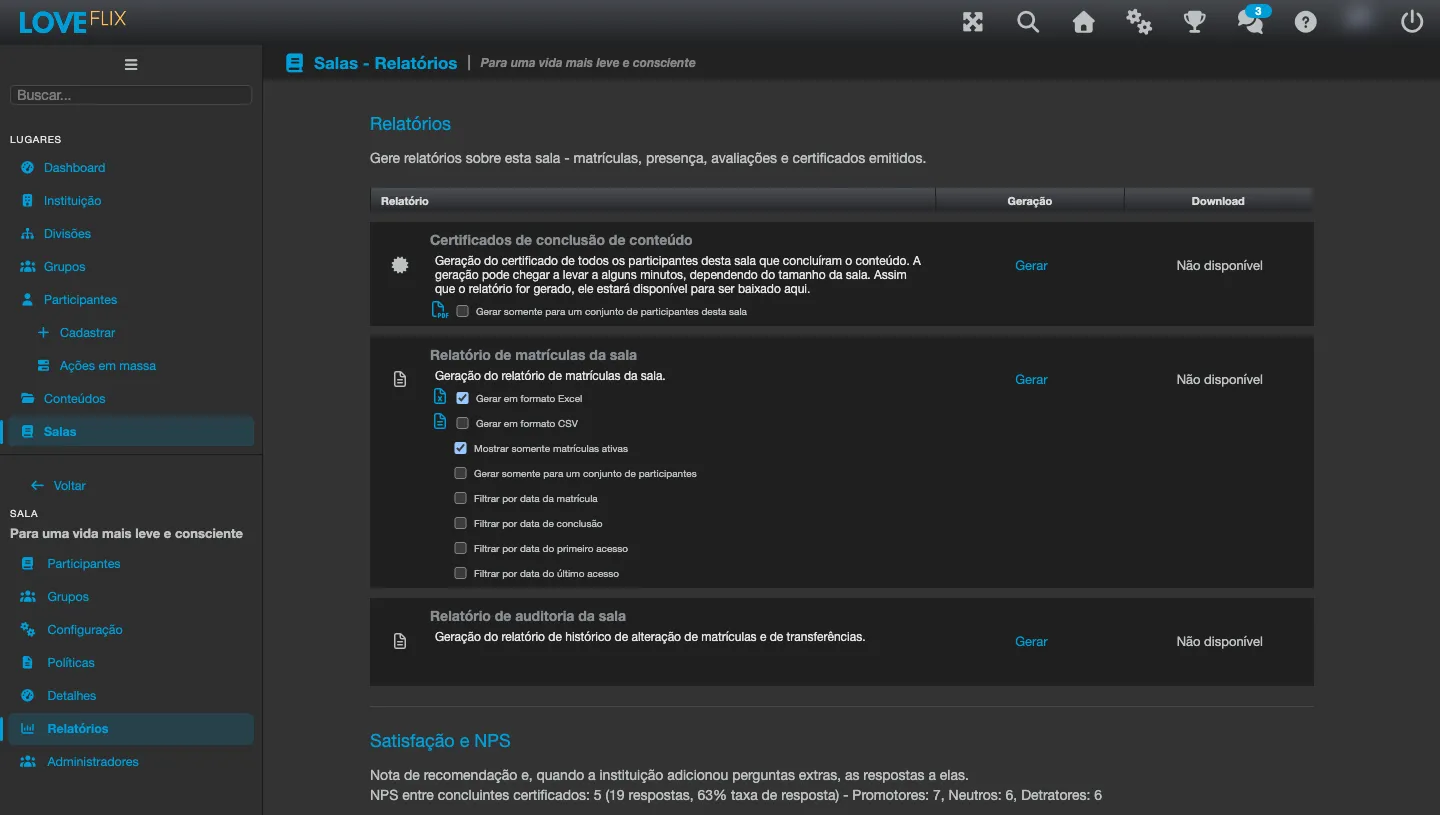
Task: Click the LOVEFLIX logo
Action: click(72, 21)
